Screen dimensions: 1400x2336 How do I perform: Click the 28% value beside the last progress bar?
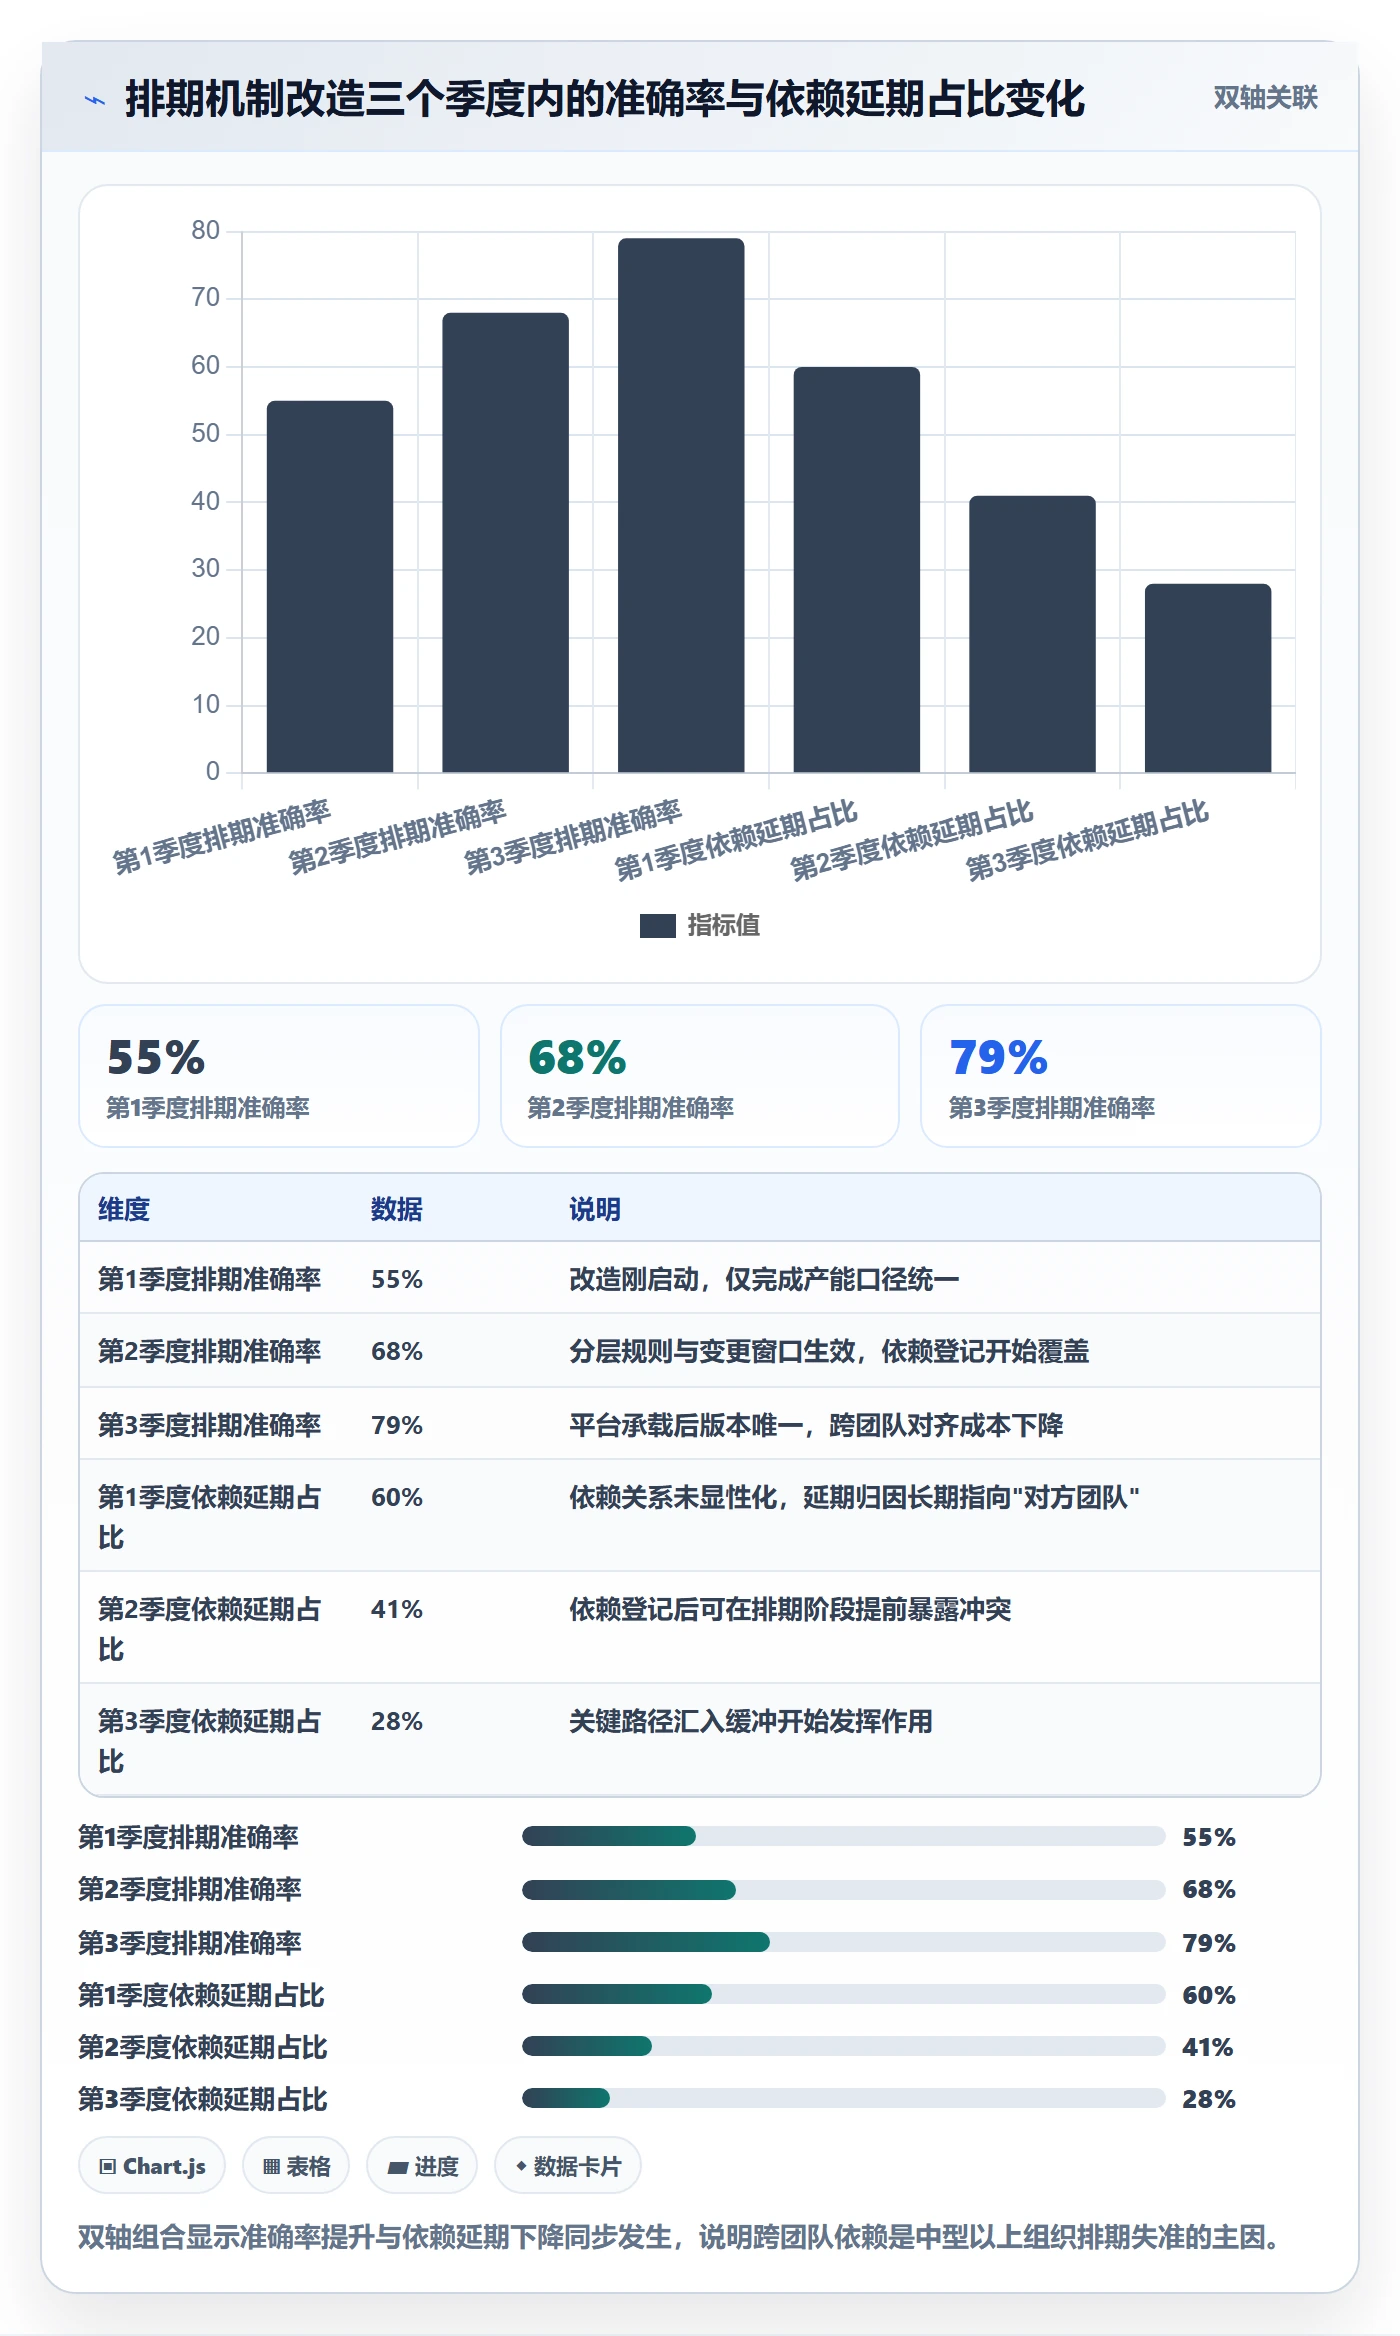(x=1208, y=2099)
